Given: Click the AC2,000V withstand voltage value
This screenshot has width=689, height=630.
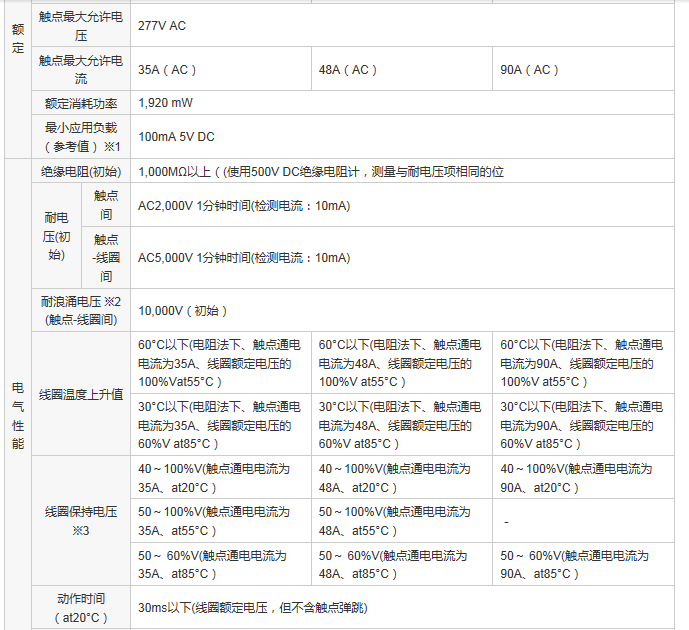Looking at the screenshot, I should pos(244,205).
